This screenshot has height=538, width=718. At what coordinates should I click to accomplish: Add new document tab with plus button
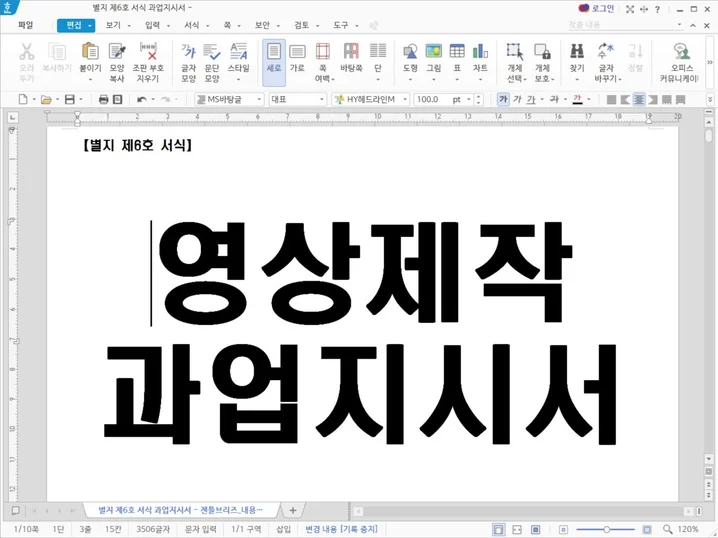293,510
